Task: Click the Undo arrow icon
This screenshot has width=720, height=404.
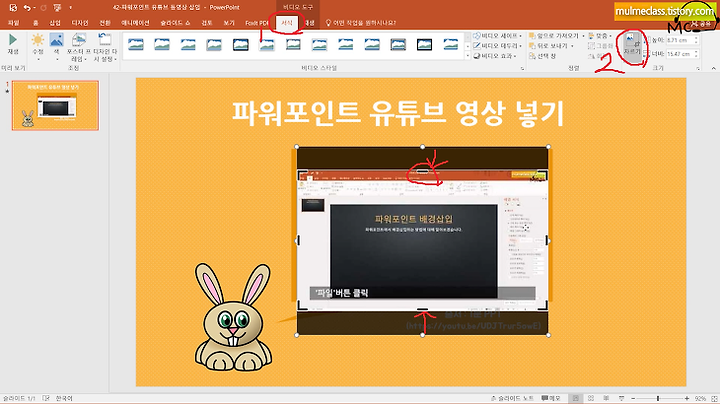Action: pos(27,7)
